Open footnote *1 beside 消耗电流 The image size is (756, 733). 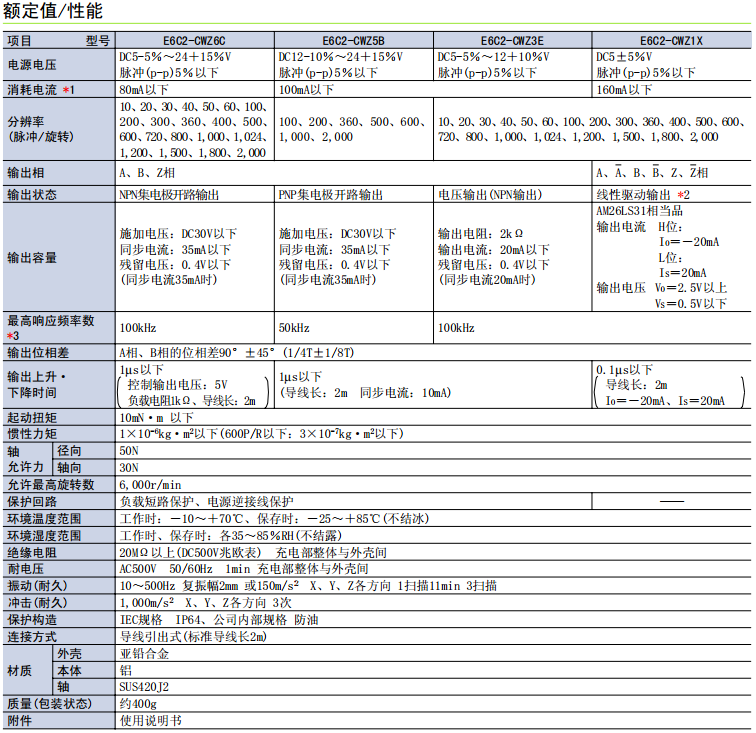pos(68,90)
